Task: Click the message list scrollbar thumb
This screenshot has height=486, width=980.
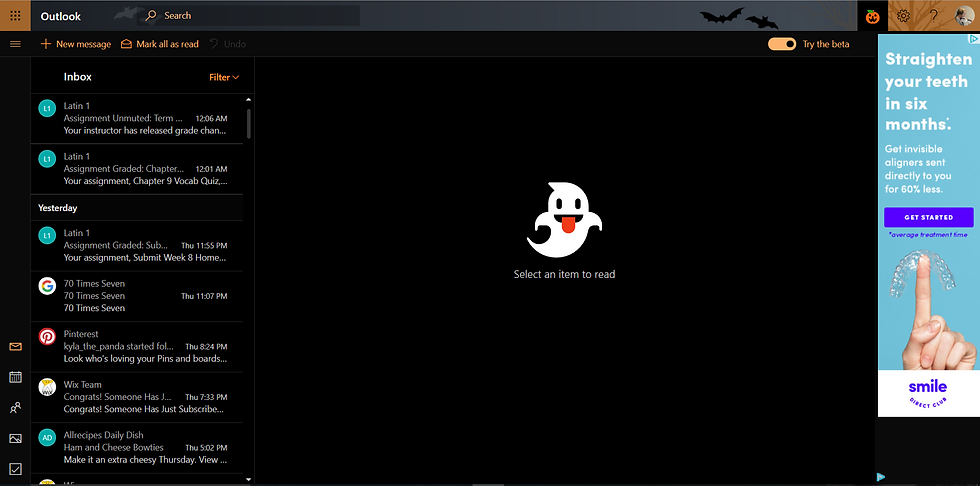Action: point(249,123)
